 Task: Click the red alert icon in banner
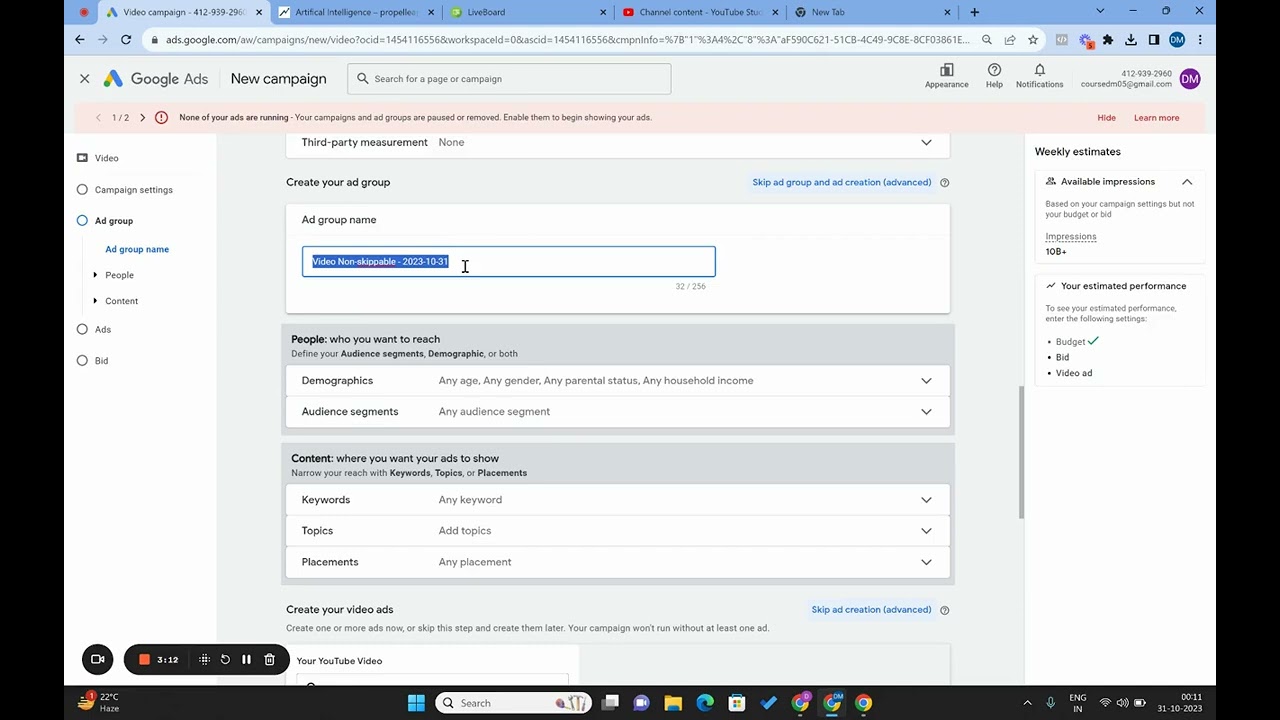161,118
